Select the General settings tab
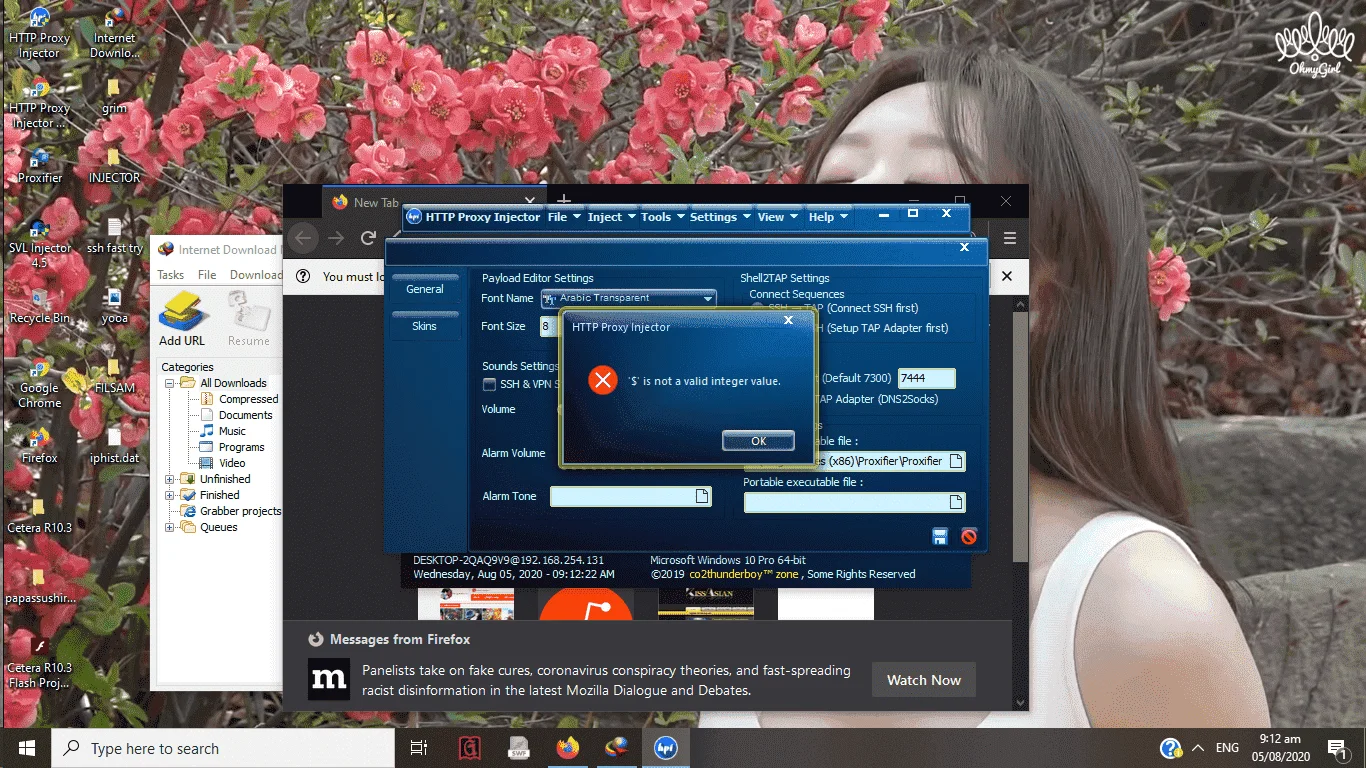 point(425,289)
